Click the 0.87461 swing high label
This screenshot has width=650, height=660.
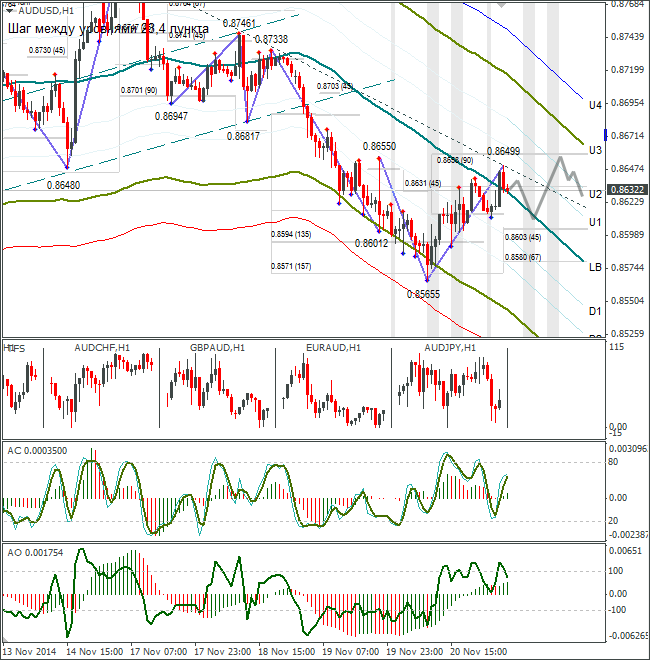[239, 23]
